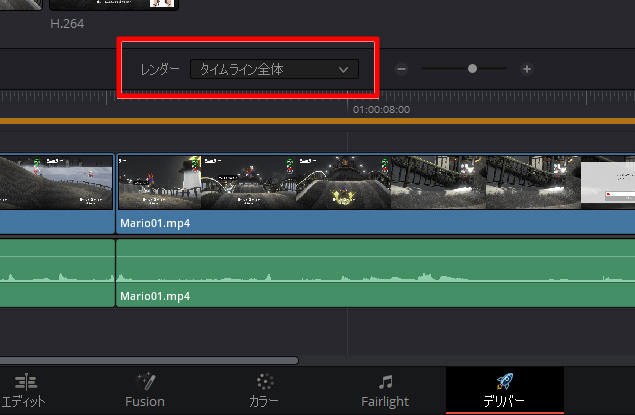The width and height of the screenshot is (635, 415).
Task: Click the Fusion wand icon
Action: pos(145,381)
